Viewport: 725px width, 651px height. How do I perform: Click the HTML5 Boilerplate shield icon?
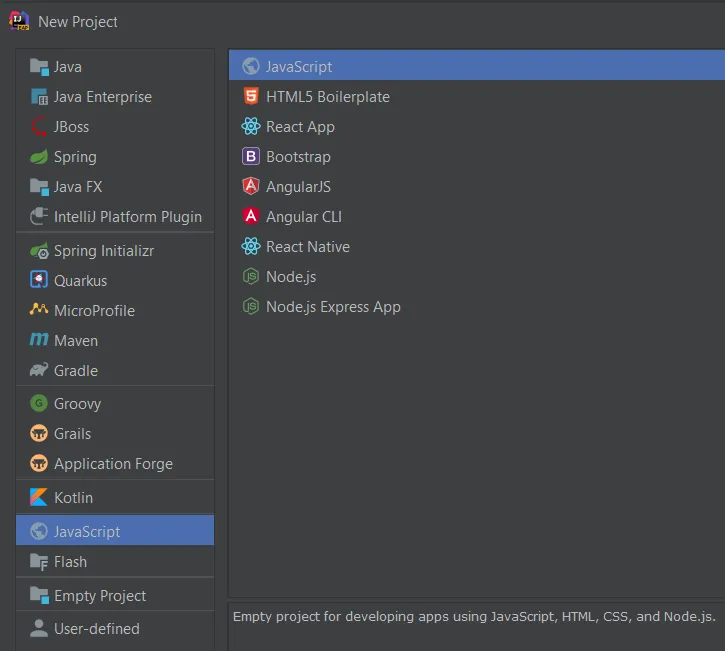click(251, 96)
